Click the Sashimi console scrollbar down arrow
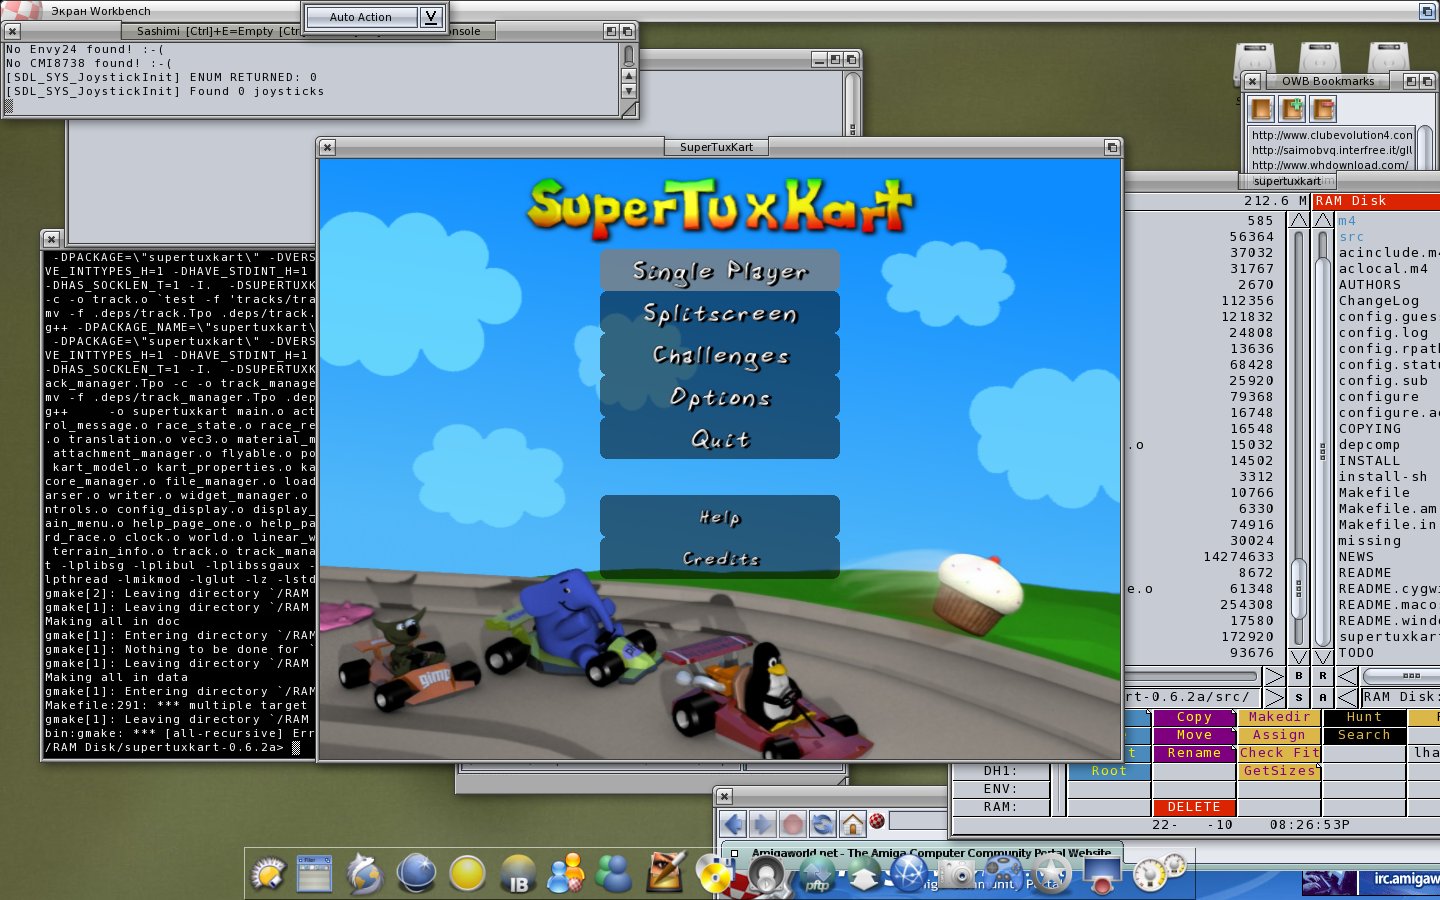This screenshot has width=1440, height=900. click(x=628, y=91)
